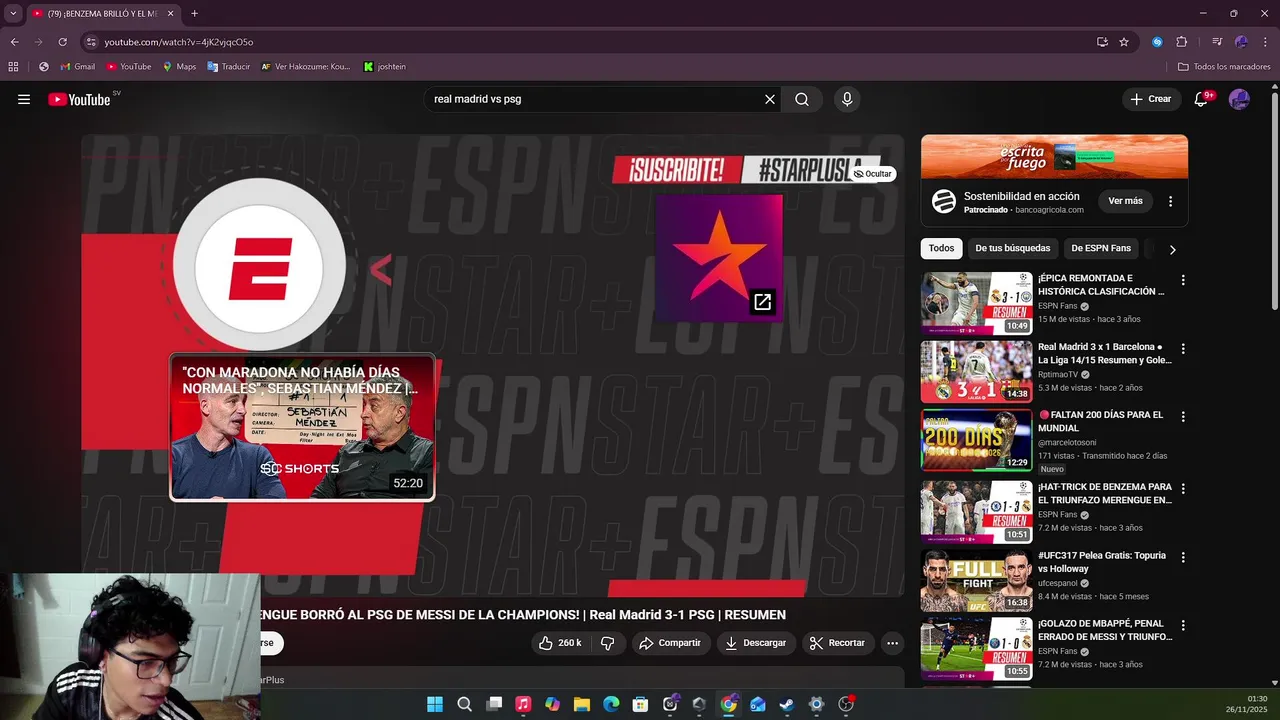The height and width of the screenshot is (720, 1280).
Task: Subscribe via ESPN circular end screen logo
Action: click(260, 265)
